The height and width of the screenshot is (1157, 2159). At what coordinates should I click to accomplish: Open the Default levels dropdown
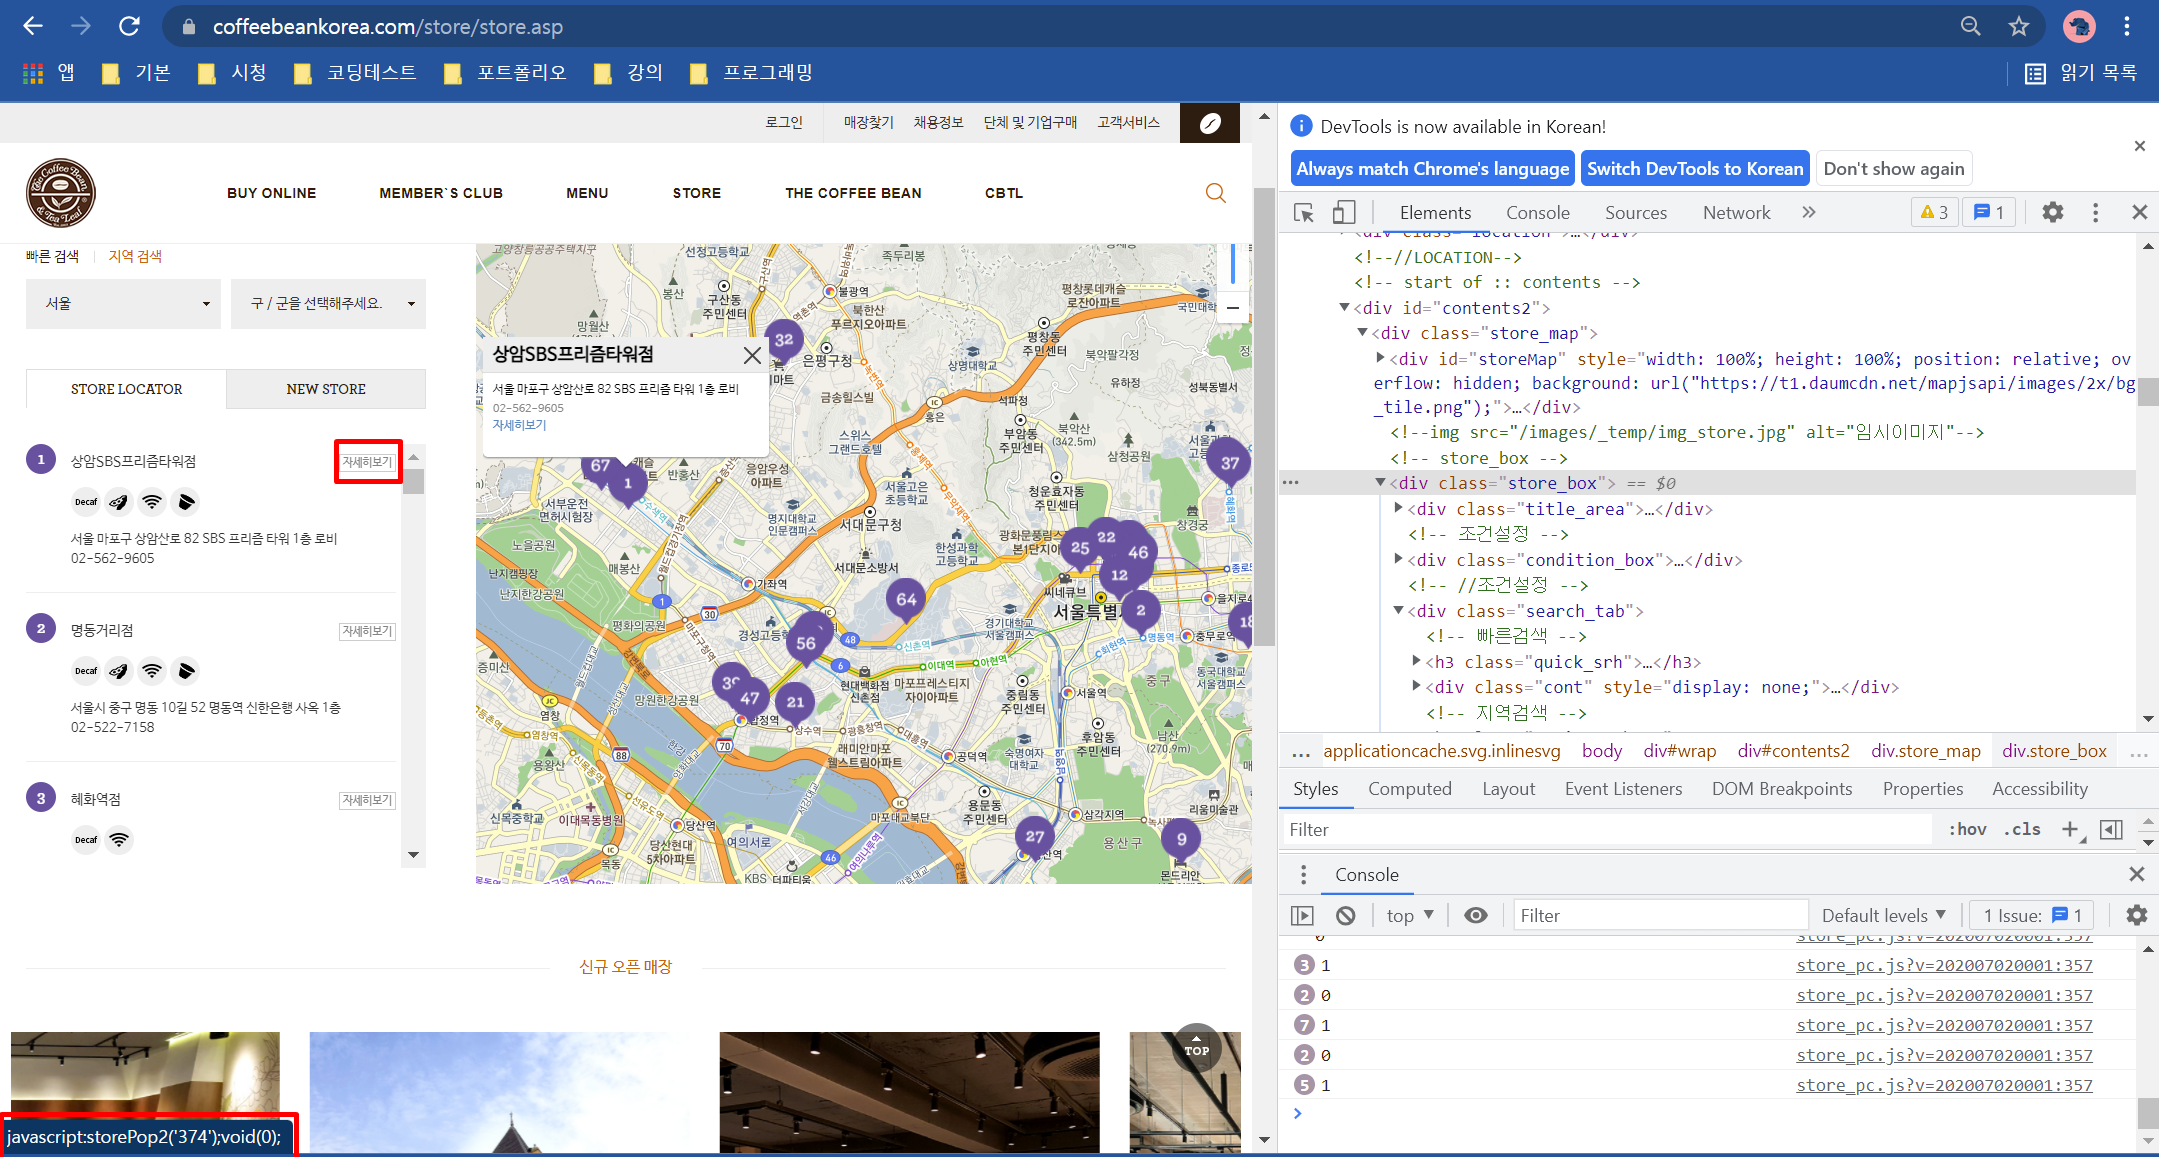click(1883, 915)
